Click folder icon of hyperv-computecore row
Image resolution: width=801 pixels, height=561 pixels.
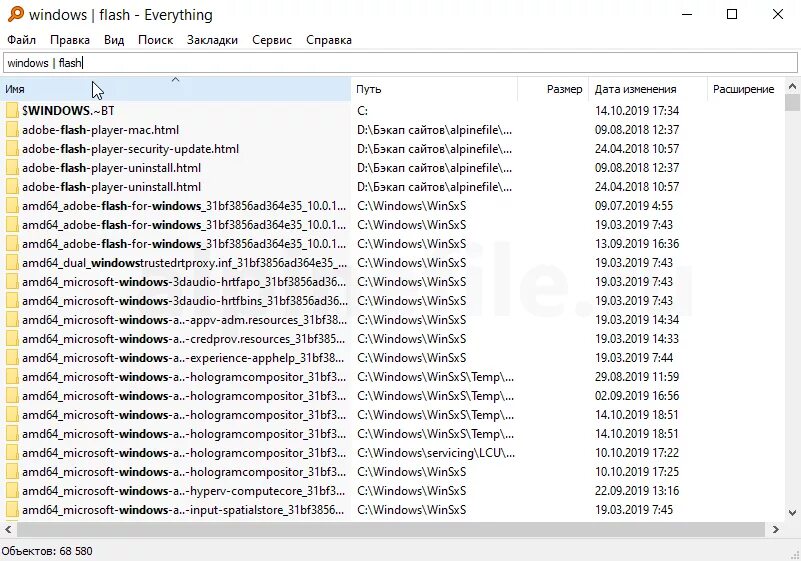coord(12,490)
